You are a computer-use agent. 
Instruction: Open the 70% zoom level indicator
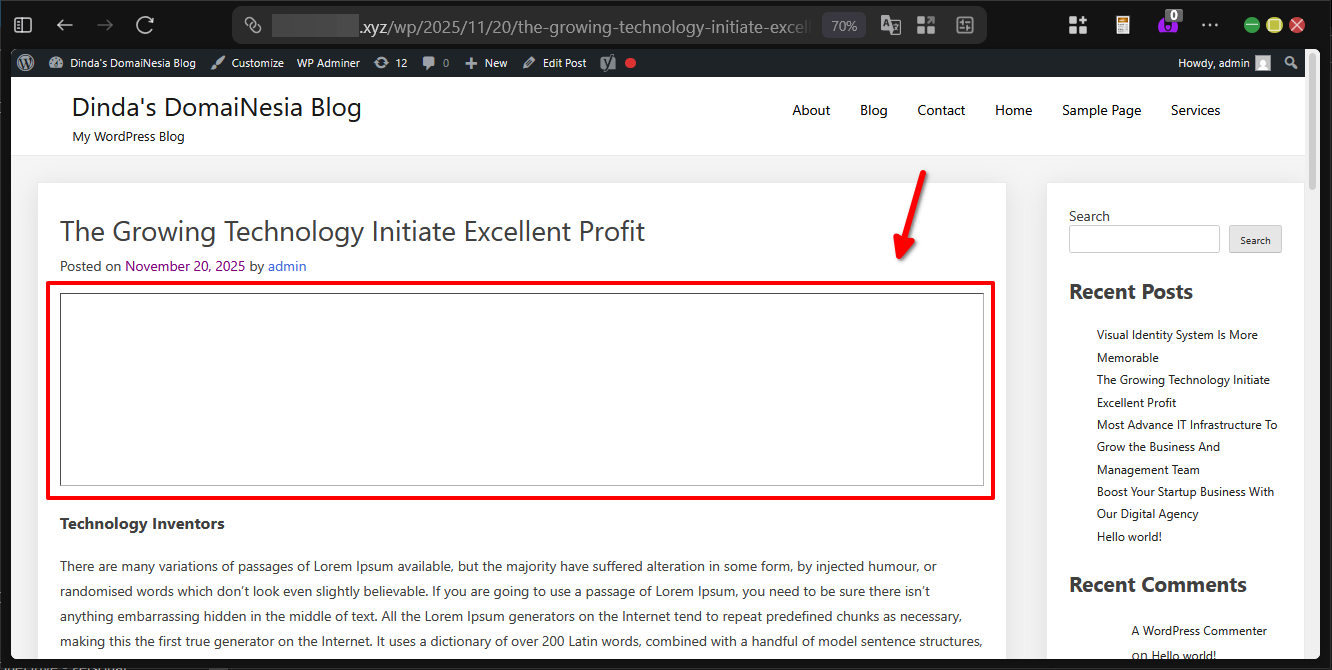(x=843, y=26)
